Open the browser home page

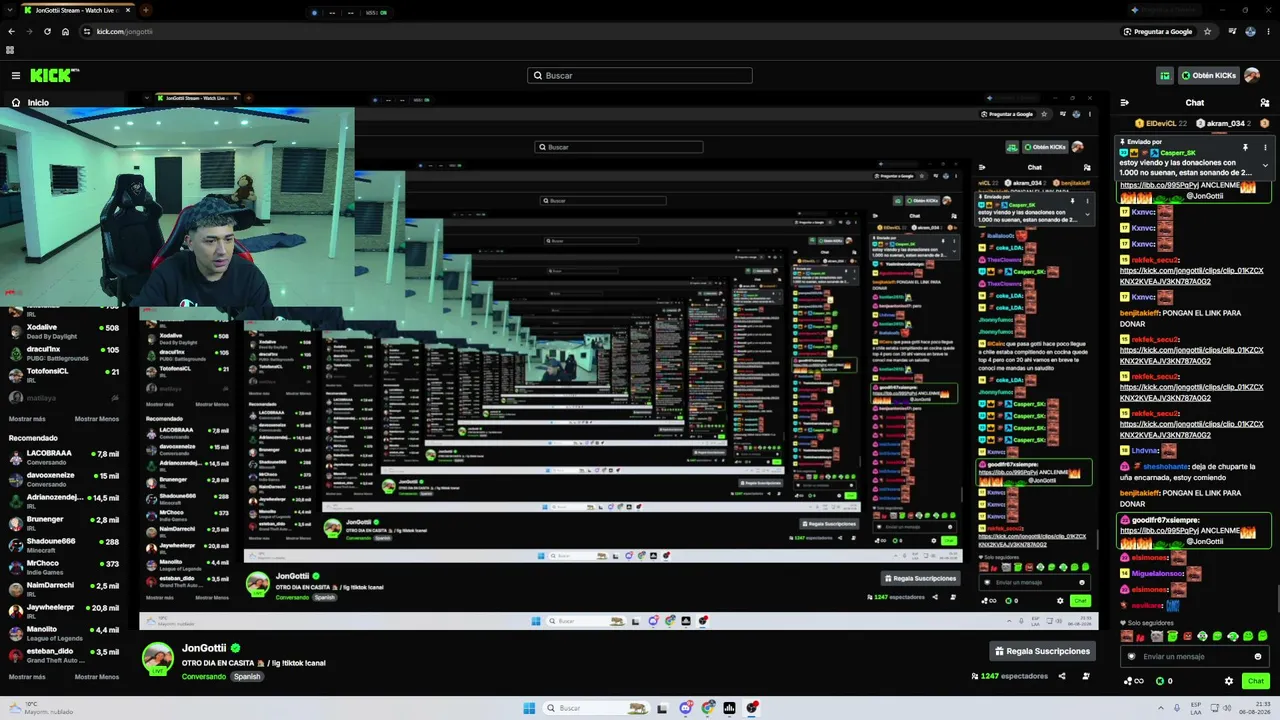coord(65,31)
